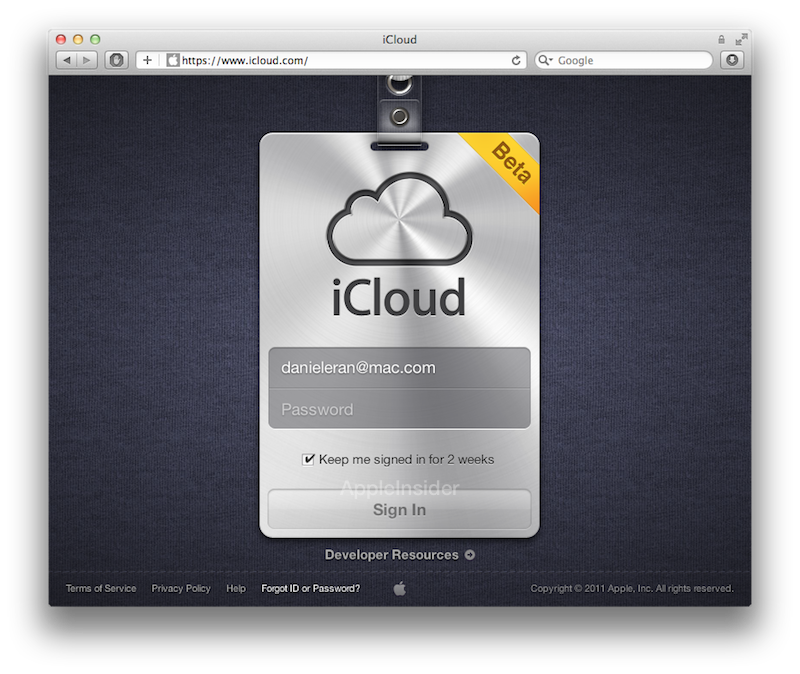Click the Apple ID email field
This screenshot has width=800, height=674.
click(399, 368)
